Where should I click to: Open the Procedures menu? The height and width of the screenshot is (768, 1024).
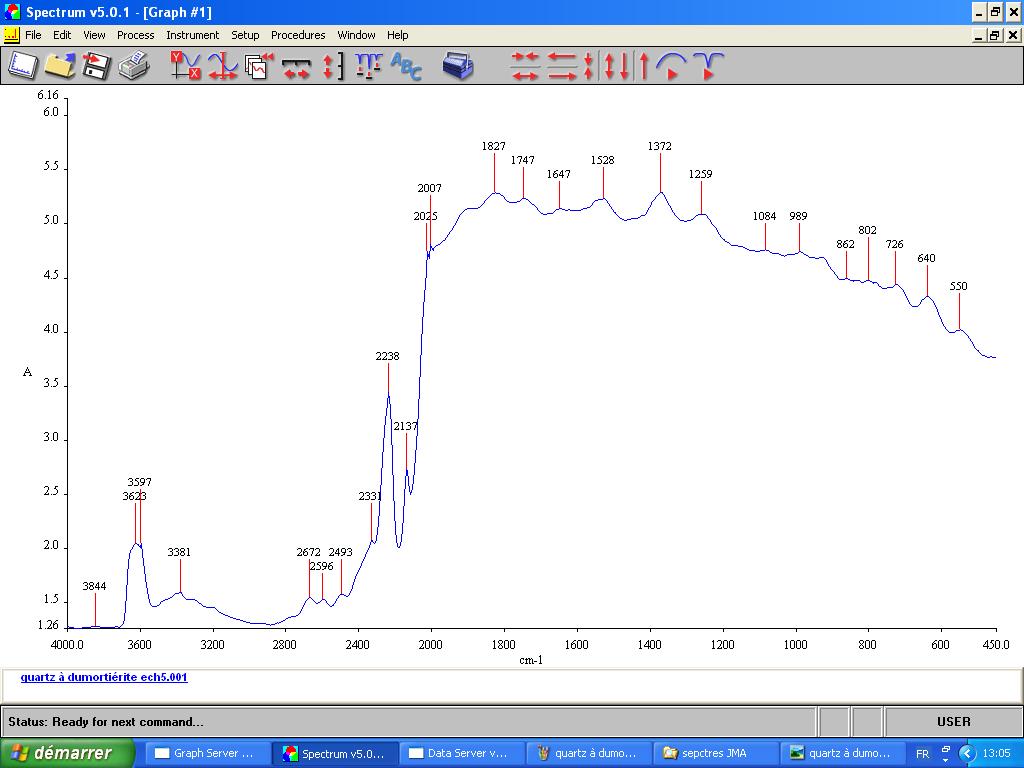[x=298, y=35]
